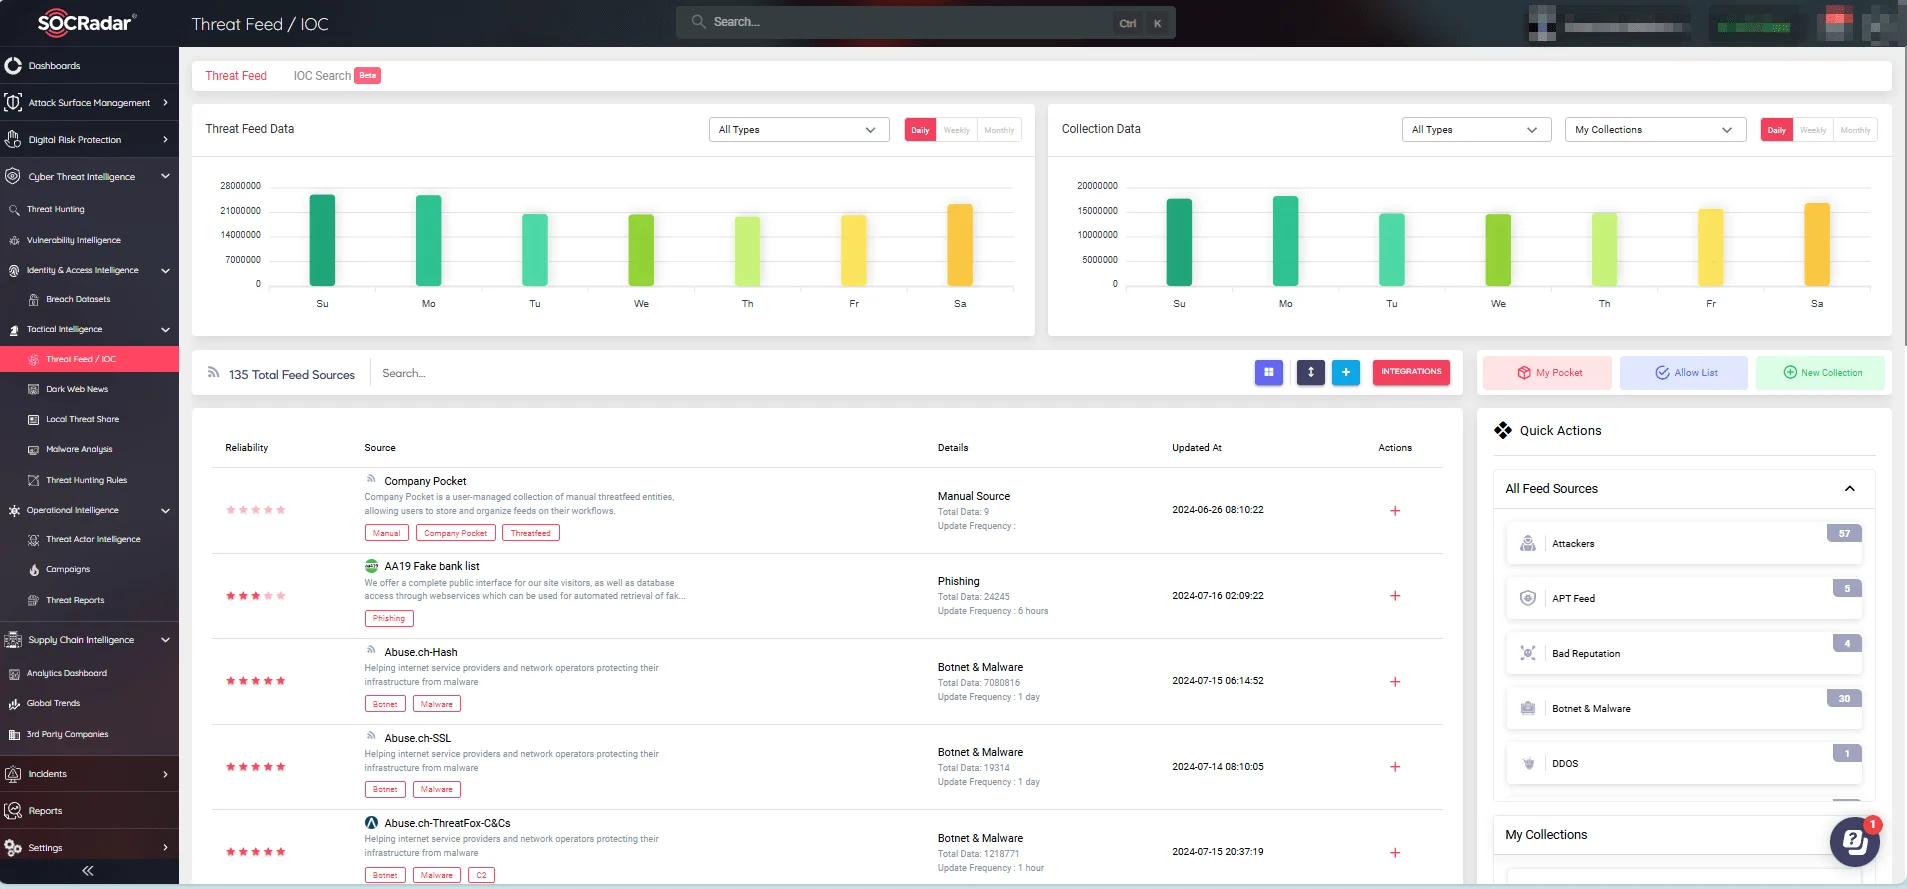Open 3rd Party Companies
This screenshot has height=889, width=1907.
[x=67, y=734]
